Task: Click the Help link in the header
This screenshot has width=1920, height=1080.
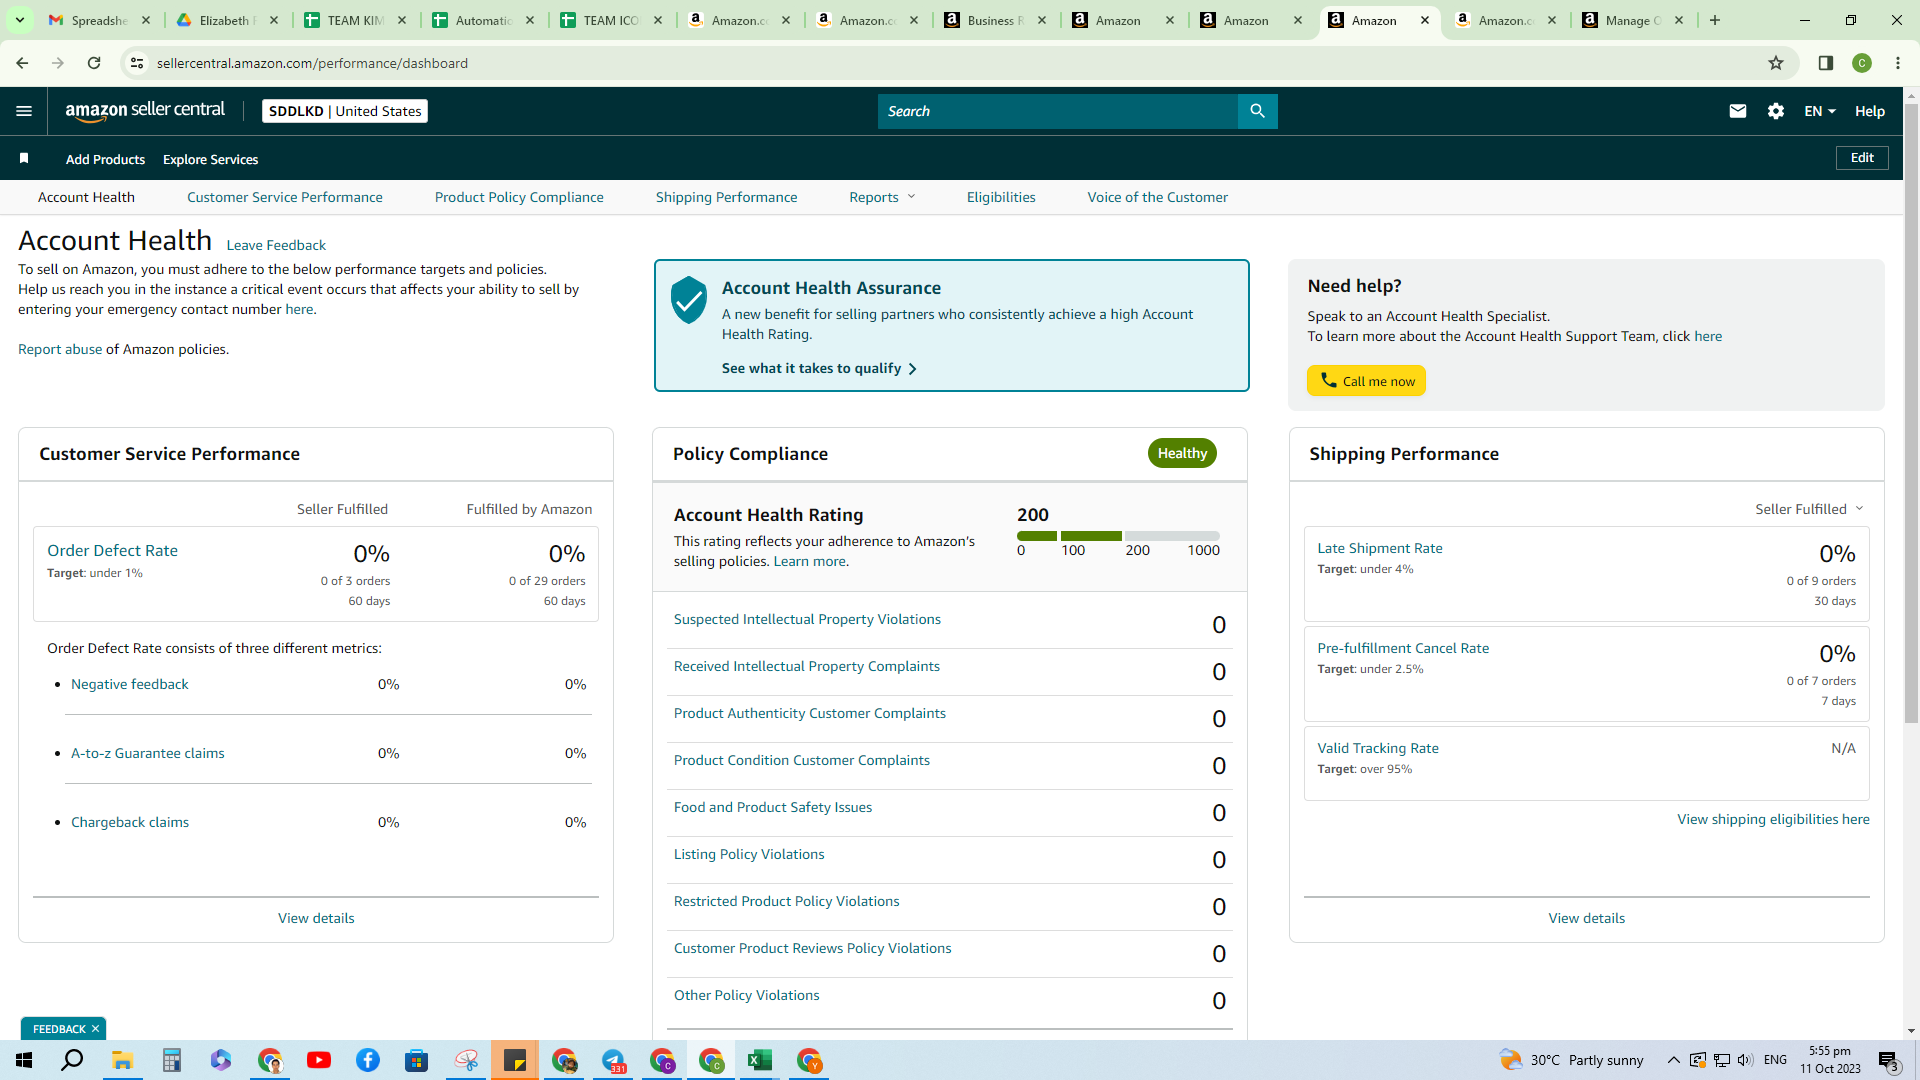Action: 1870,111
